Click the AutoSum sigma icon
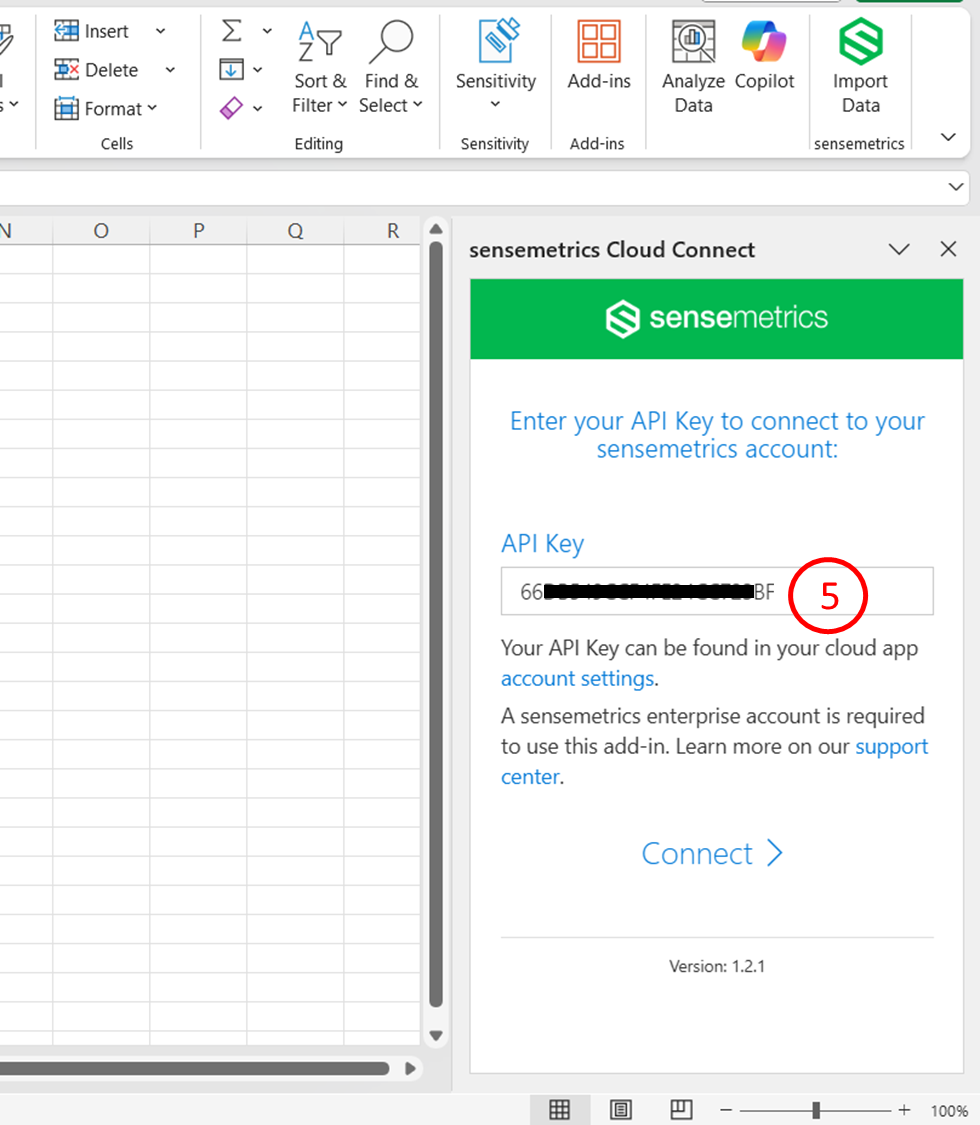 pos(231,31)
